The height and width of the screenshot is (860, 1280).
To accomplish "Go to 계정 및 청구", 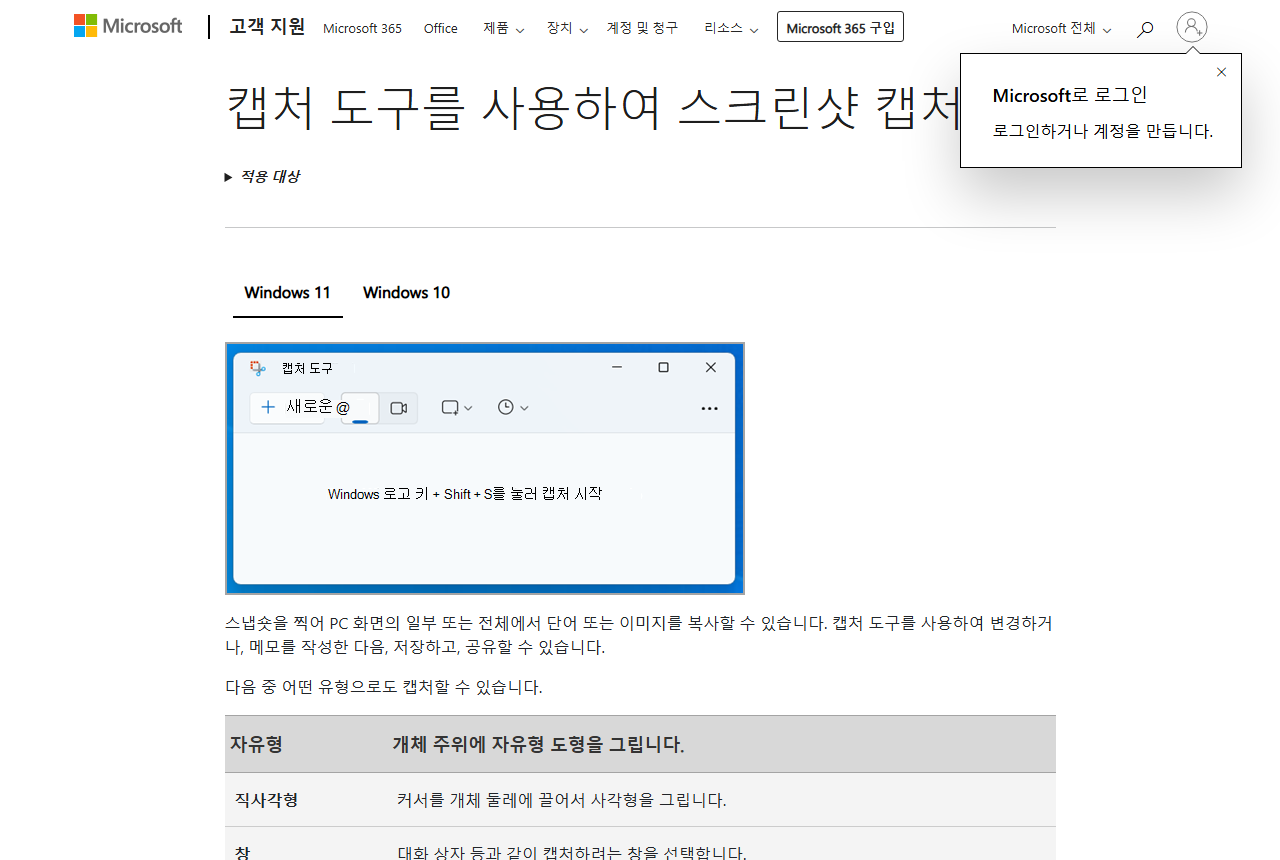I will (x=642, y=28).
